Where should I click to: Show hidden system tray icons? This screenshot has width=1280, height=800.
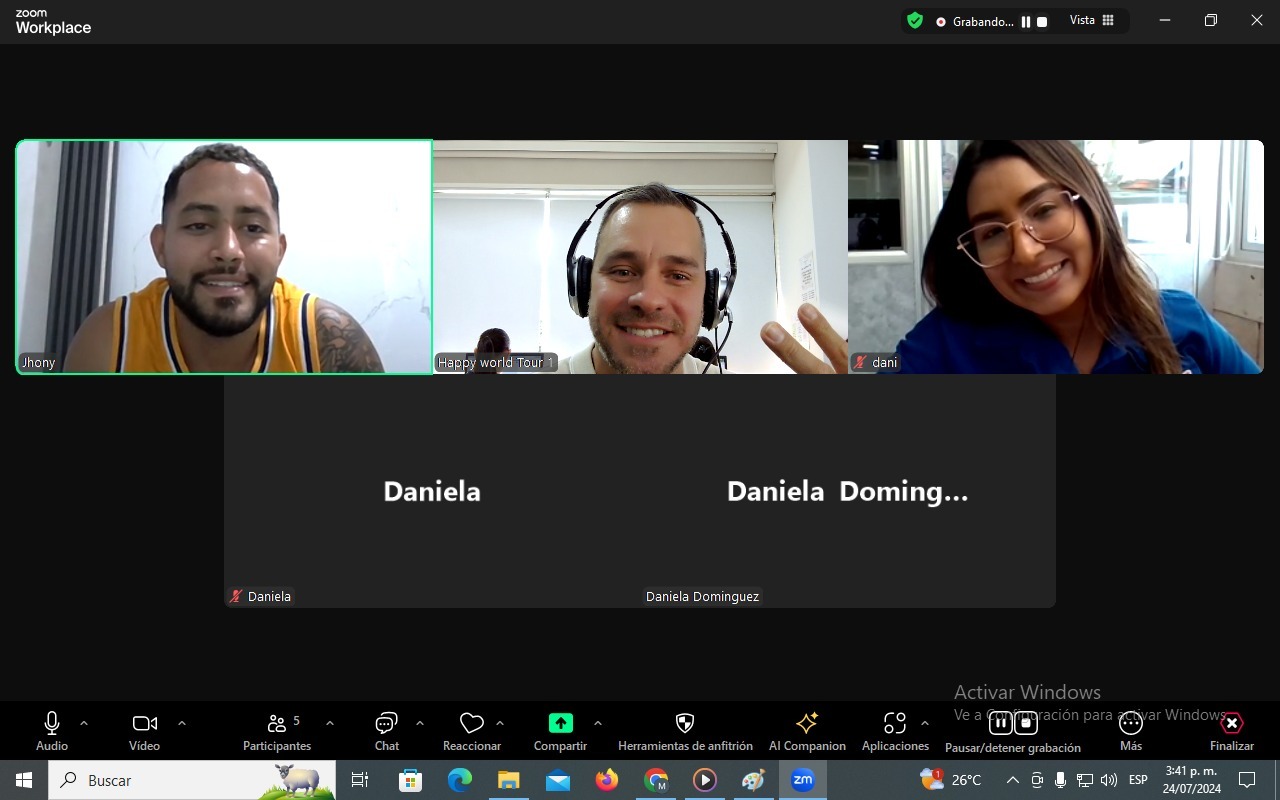1013,780
